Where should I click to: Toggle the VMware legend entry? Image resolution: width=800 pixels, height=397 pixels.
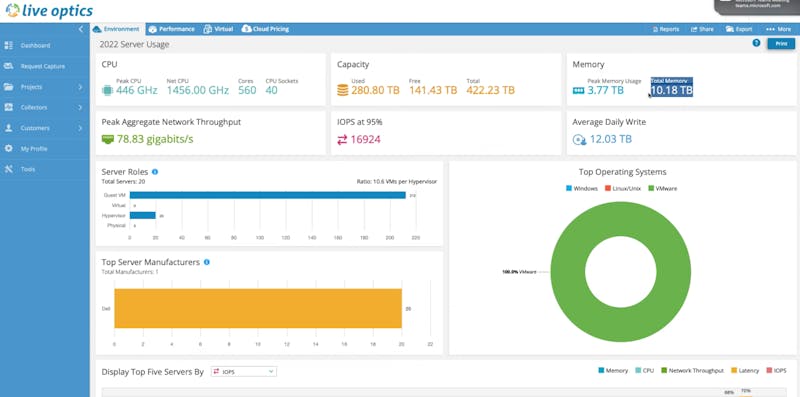point(662,188)
